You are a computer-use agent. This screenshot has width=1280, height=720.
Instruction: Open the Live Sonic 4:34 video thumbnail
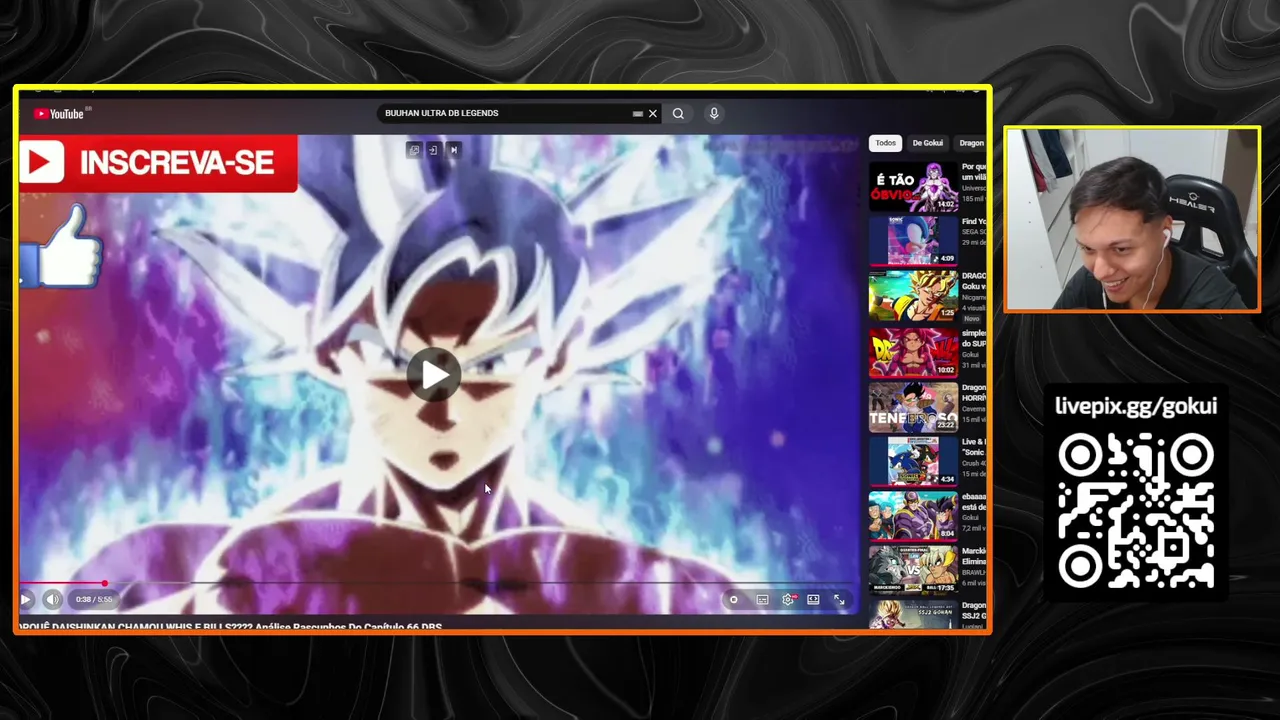point(913,461)
